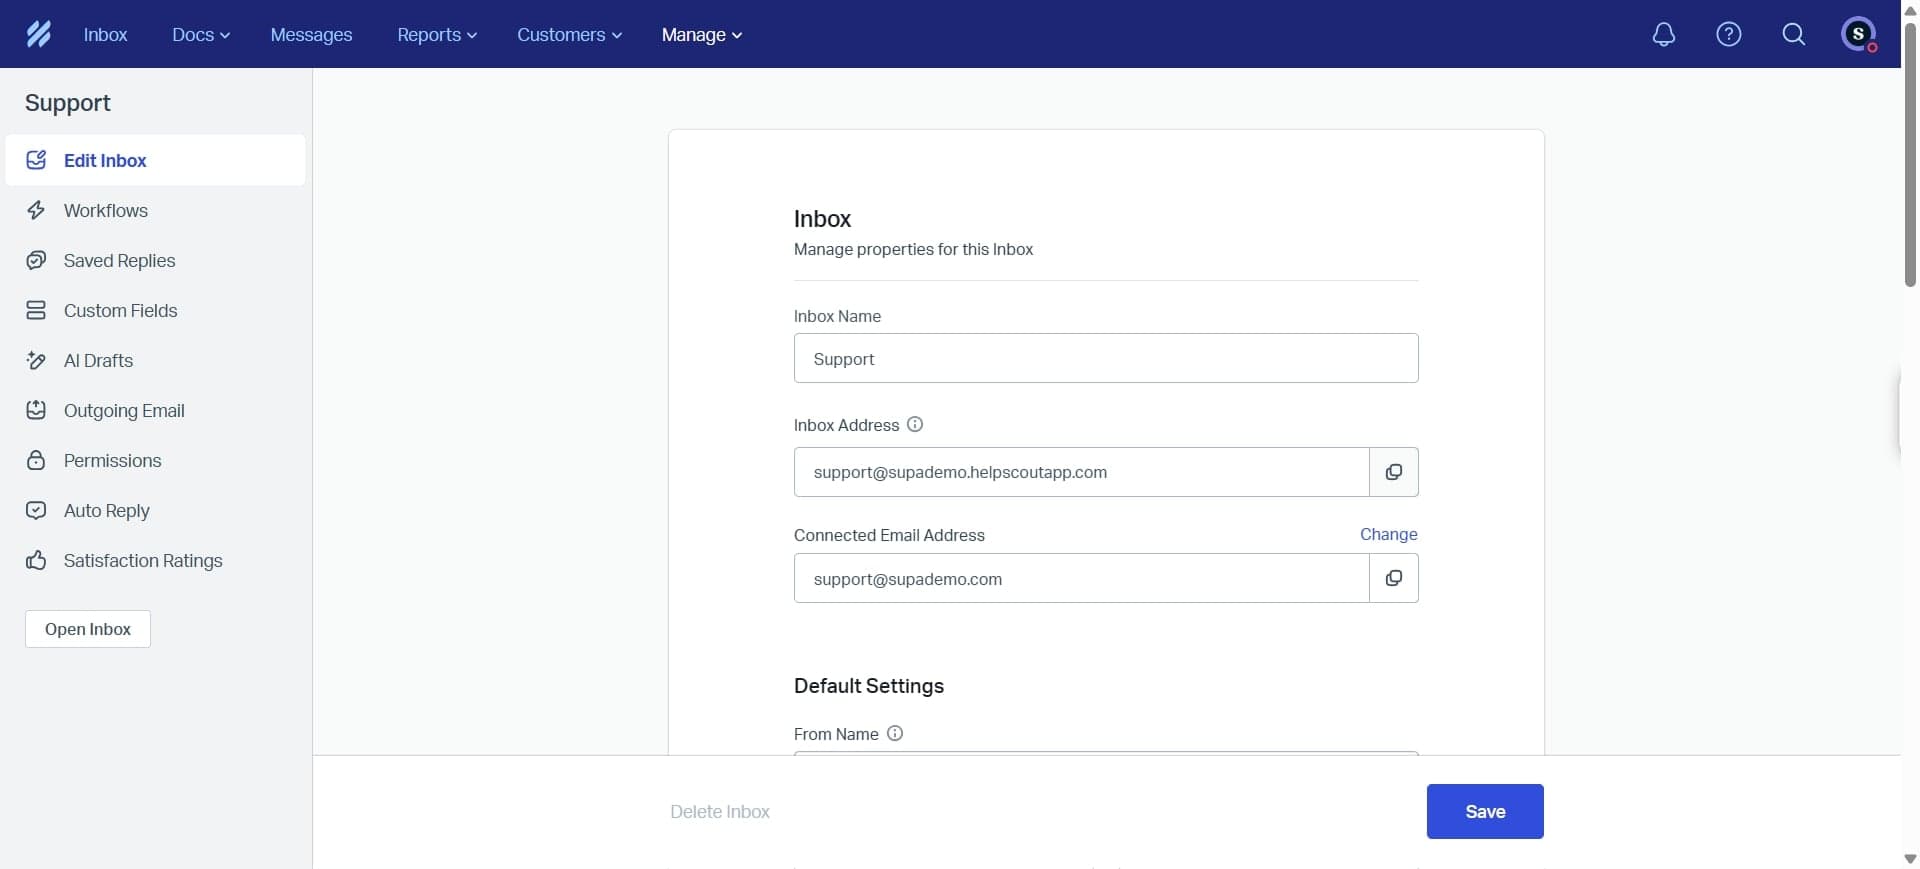Open AI Drafts settings
Screen dimensions: 1920x869
[155, 360]
